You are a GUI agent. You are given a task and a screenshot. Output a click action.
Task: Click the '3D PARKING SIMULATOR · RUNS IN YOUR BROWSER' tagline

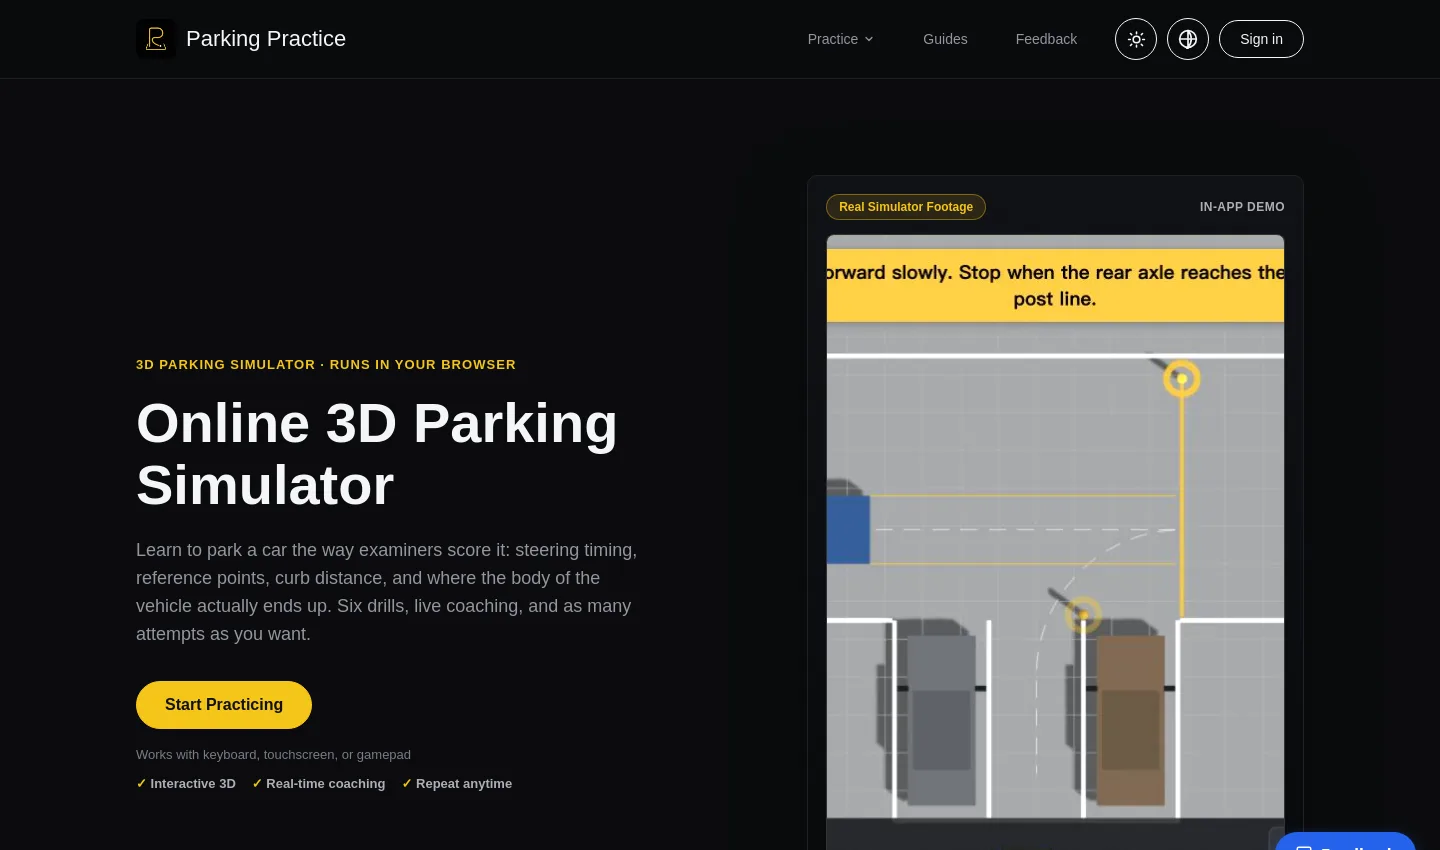coord(326,365)
